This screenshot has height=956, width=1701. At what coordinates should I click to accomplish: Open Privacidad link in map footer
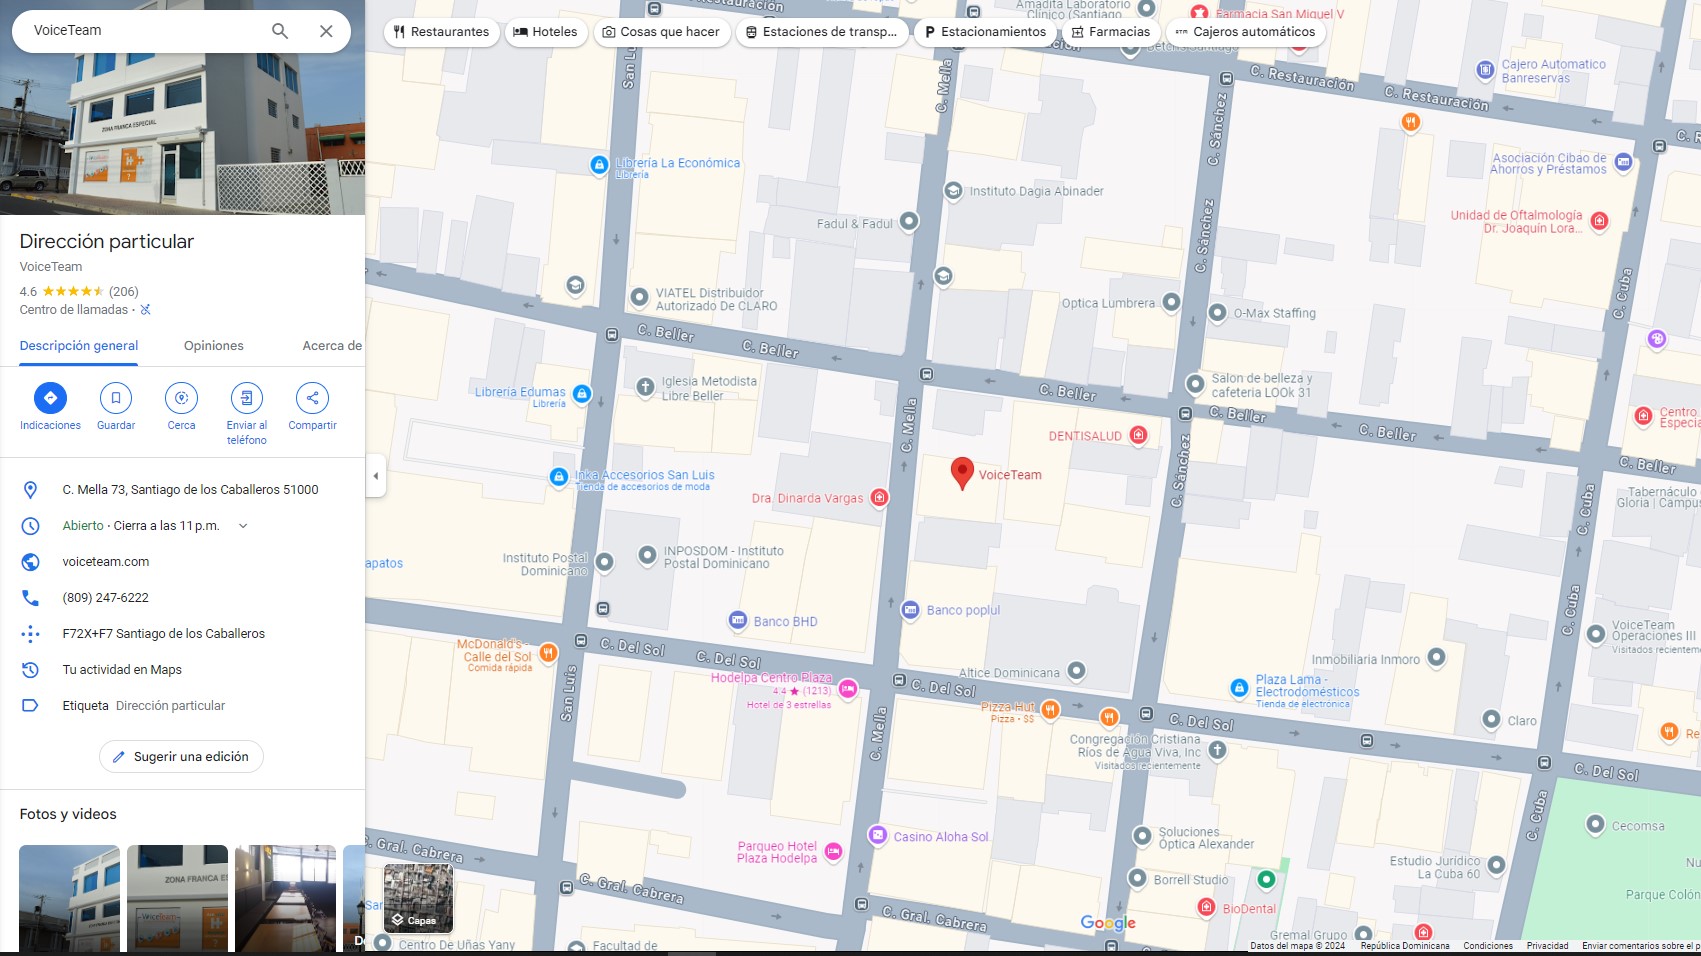coord(1547,946)
